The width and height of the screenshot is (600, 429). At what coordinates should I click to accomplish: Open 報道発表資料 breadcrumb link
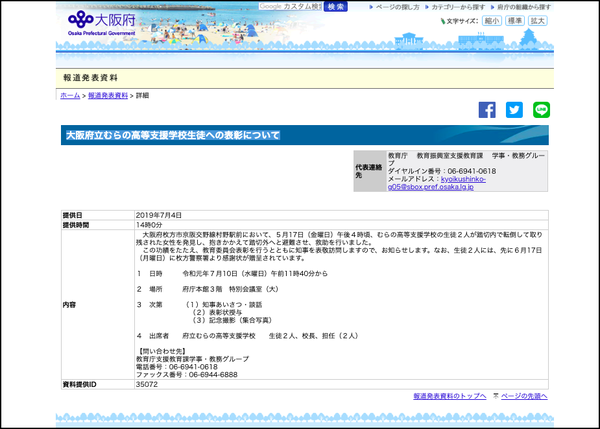coord(108,95)
